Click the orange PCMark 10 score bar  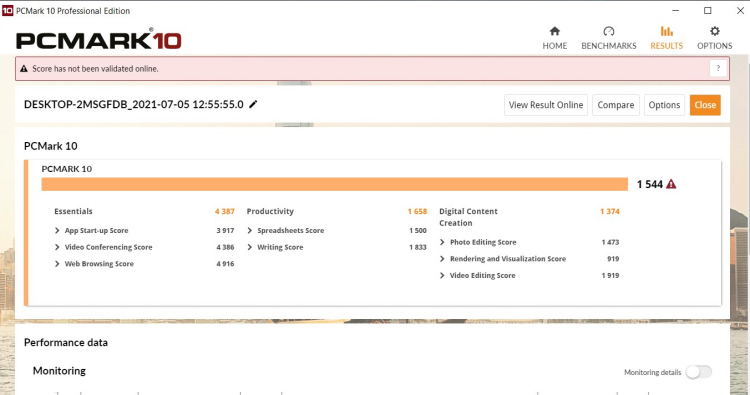point(334,184)
